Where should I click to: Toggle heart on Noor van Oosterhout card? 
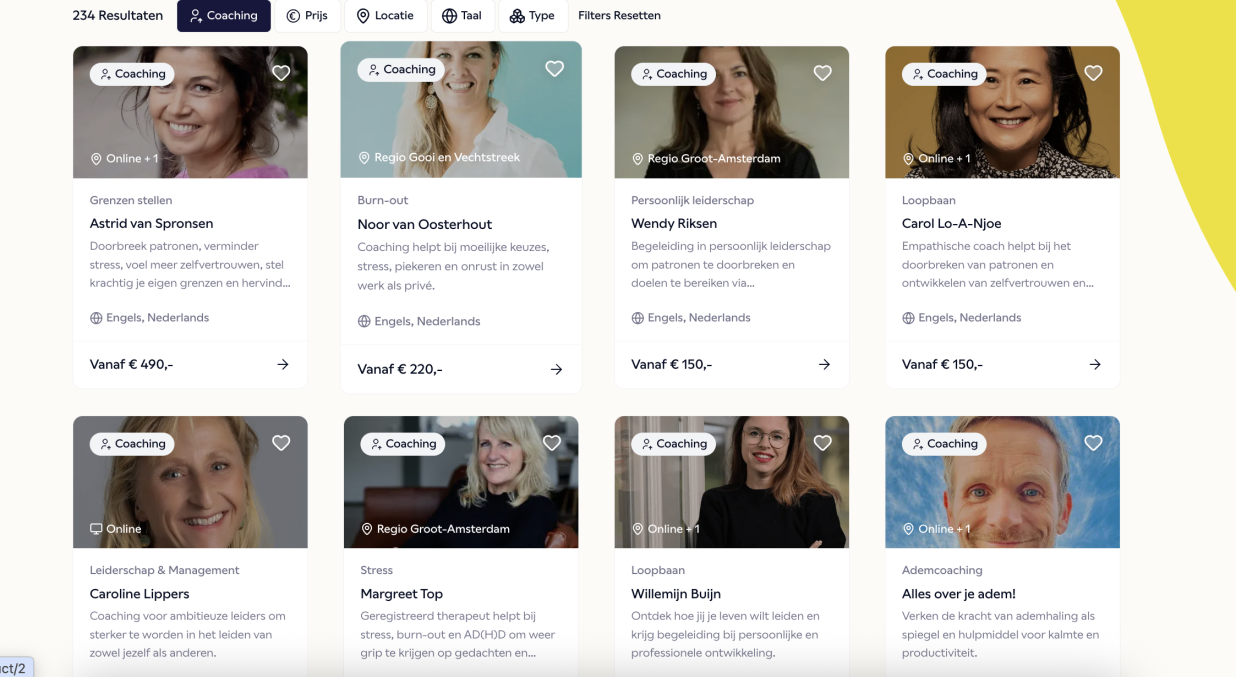(x=554, y=69)
